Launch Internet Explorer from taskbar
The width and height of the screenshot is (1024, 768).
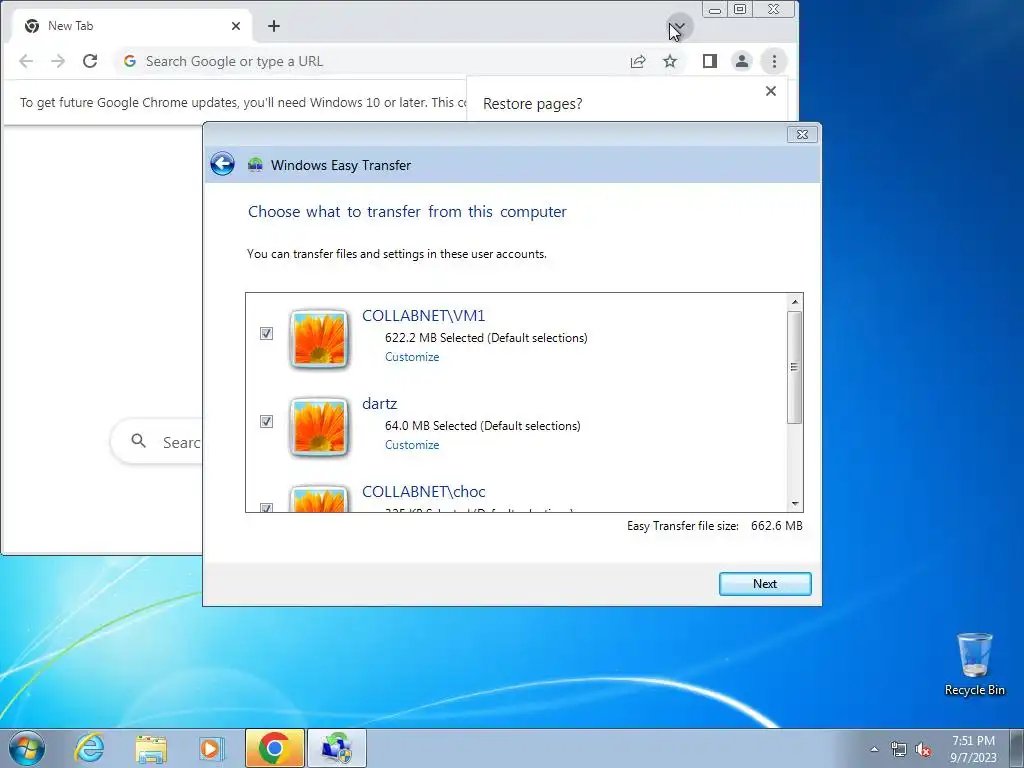(89, 748)
